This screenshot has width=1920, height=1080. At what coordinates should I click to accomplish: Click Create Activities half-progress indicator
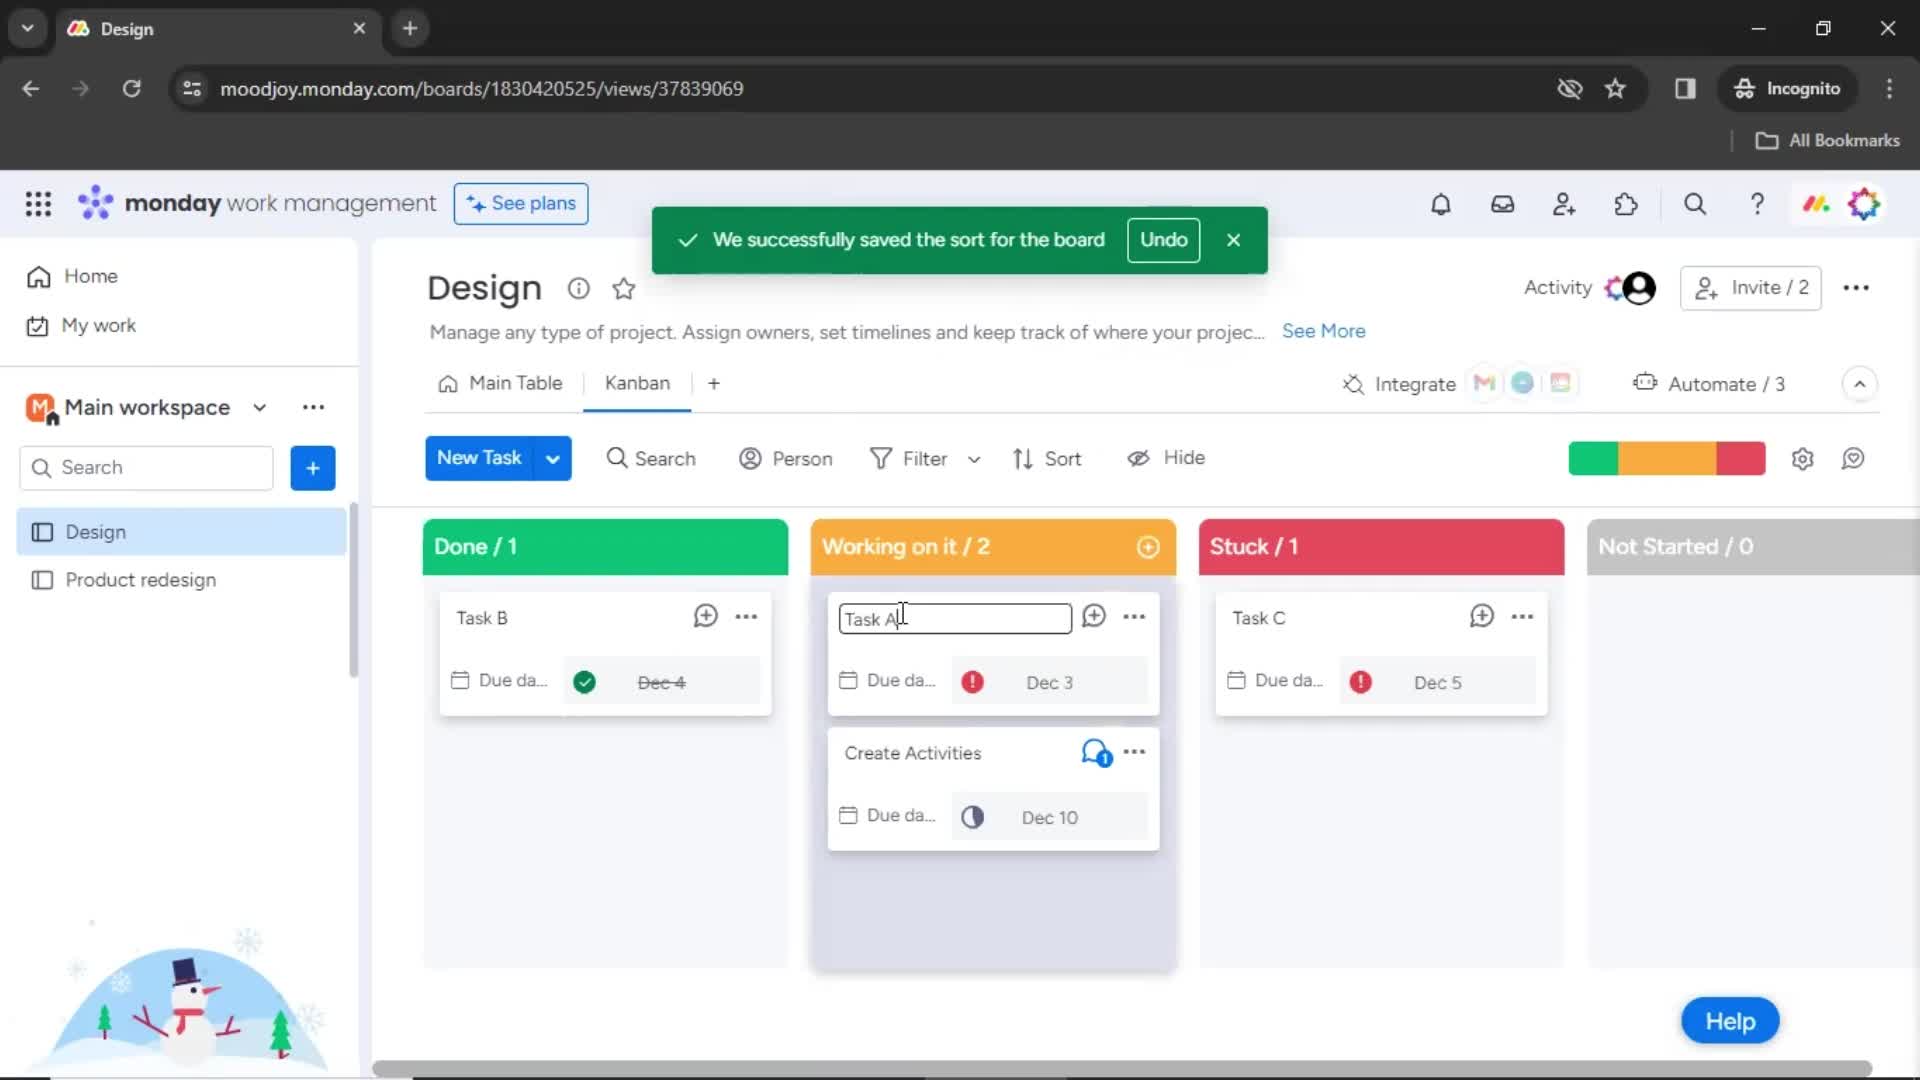point(972,817)
